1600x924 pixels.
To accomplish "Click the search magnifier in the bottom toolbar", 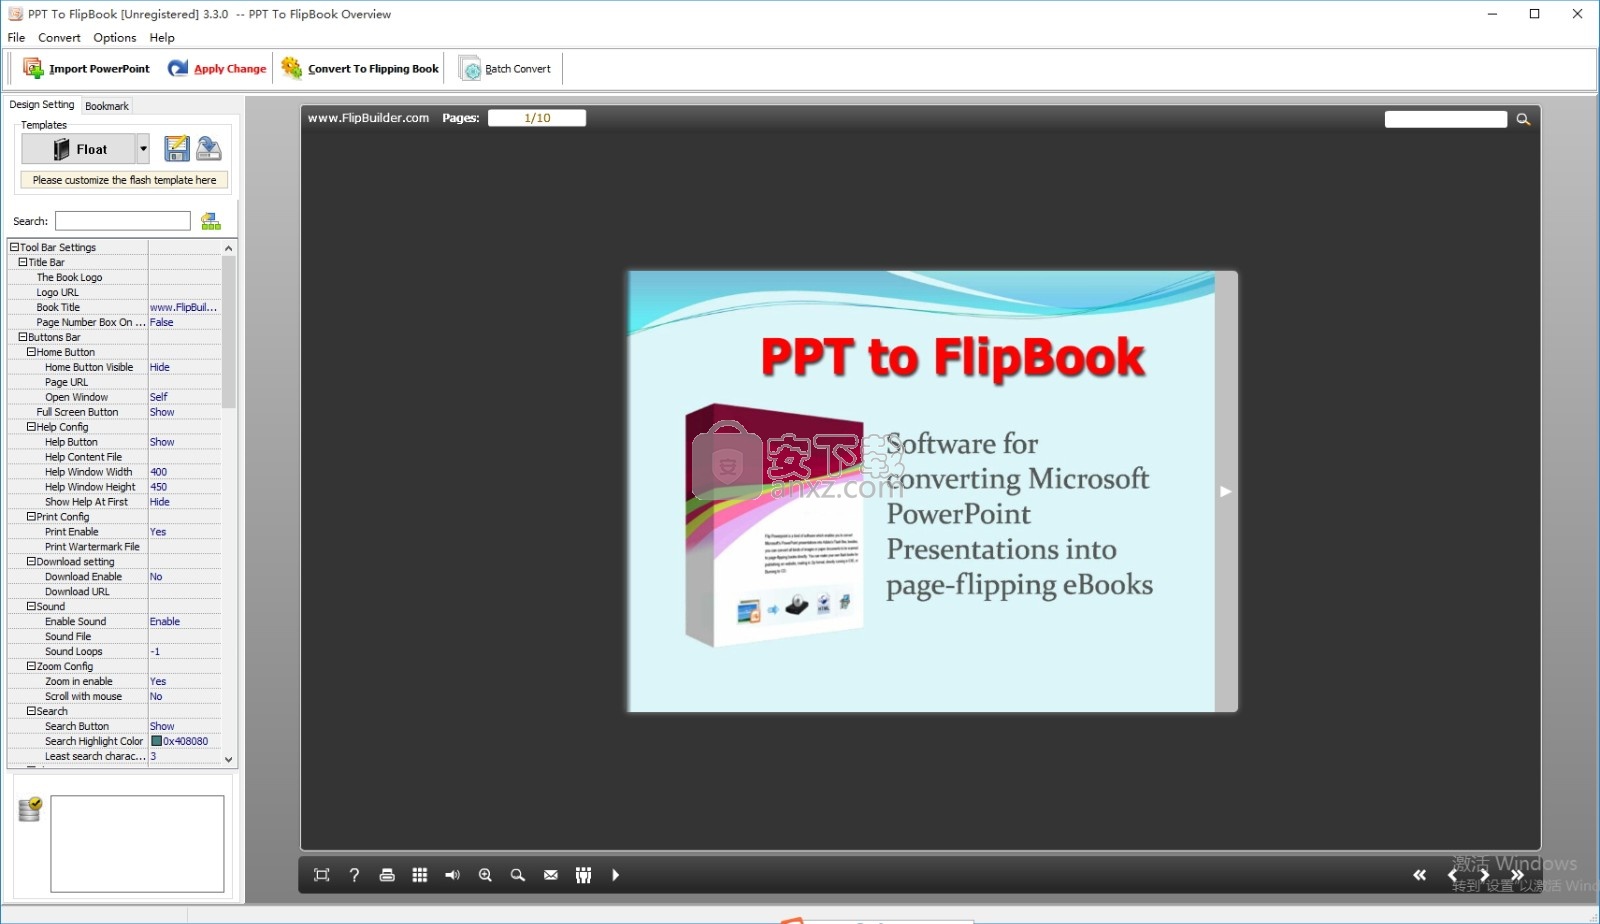I will click(x=518, y=875).
